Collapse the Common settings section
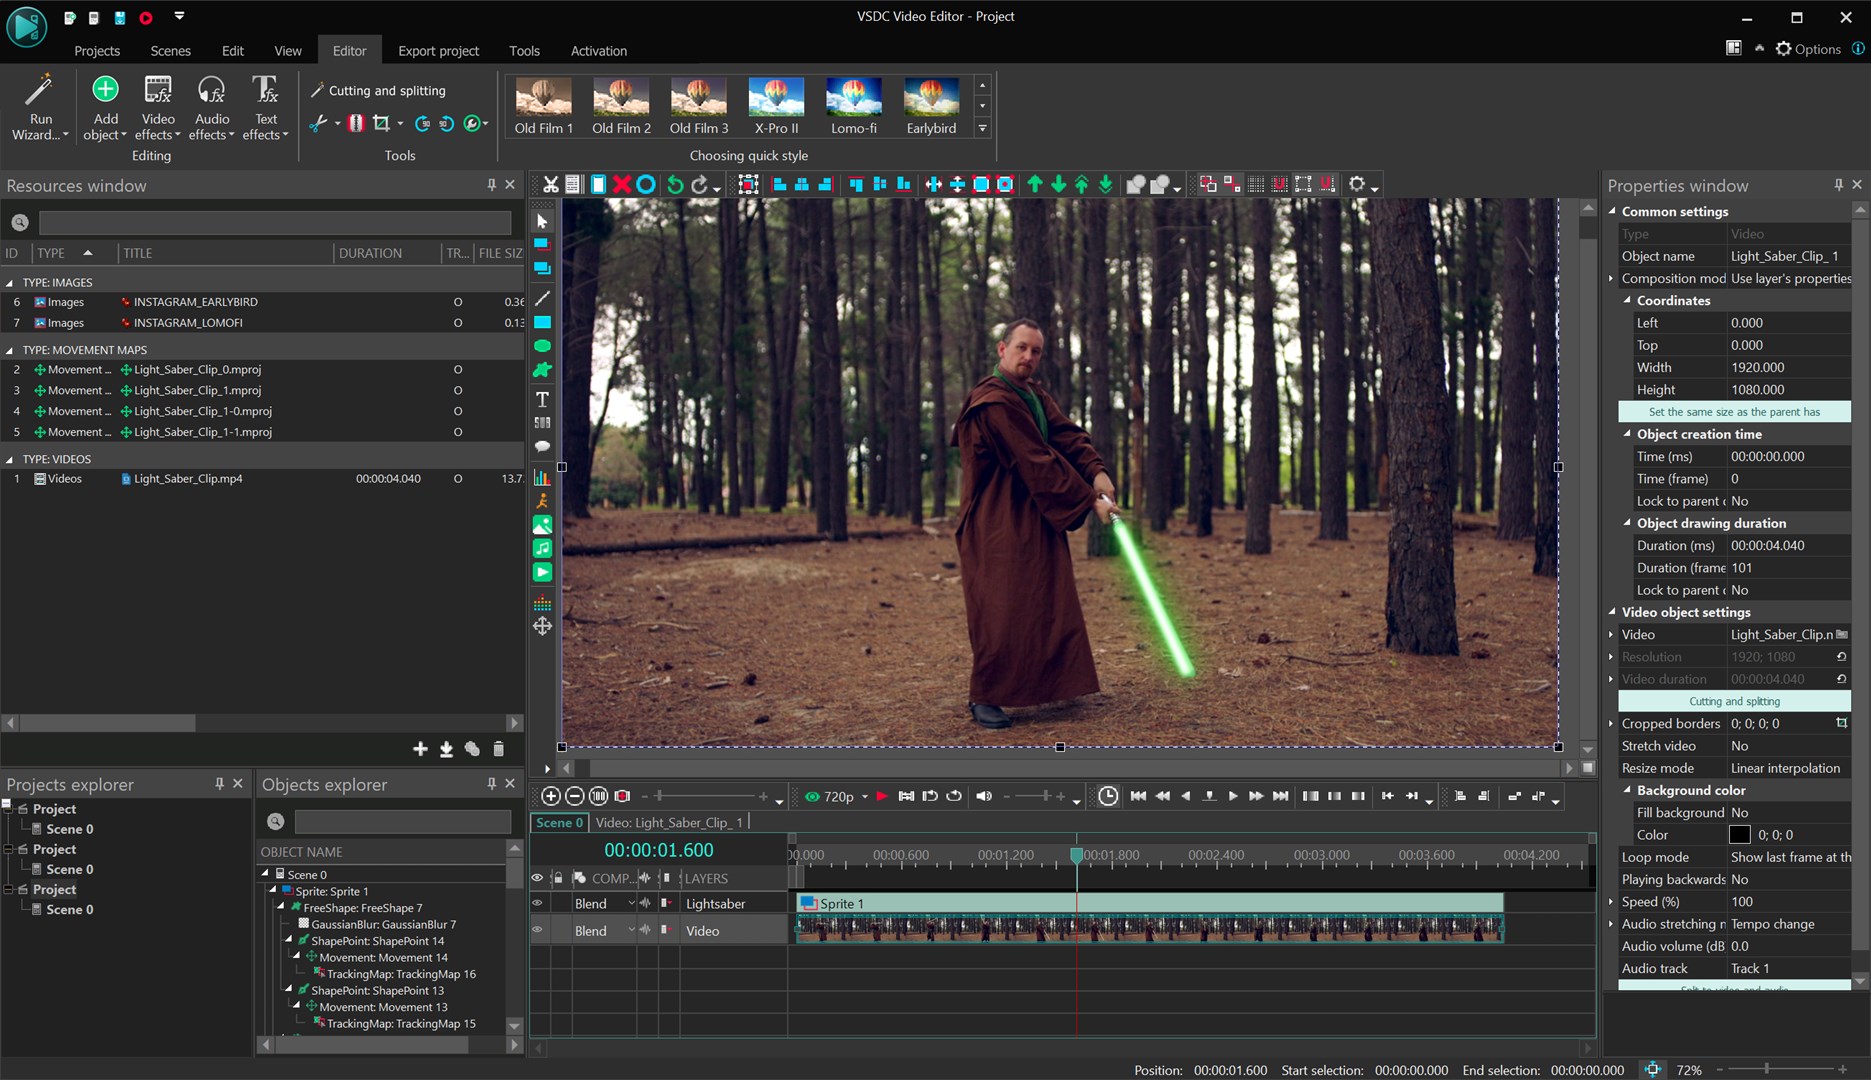Image resolution: width=1871 pixels, height=1080 pixels. tap(1612, 211)
